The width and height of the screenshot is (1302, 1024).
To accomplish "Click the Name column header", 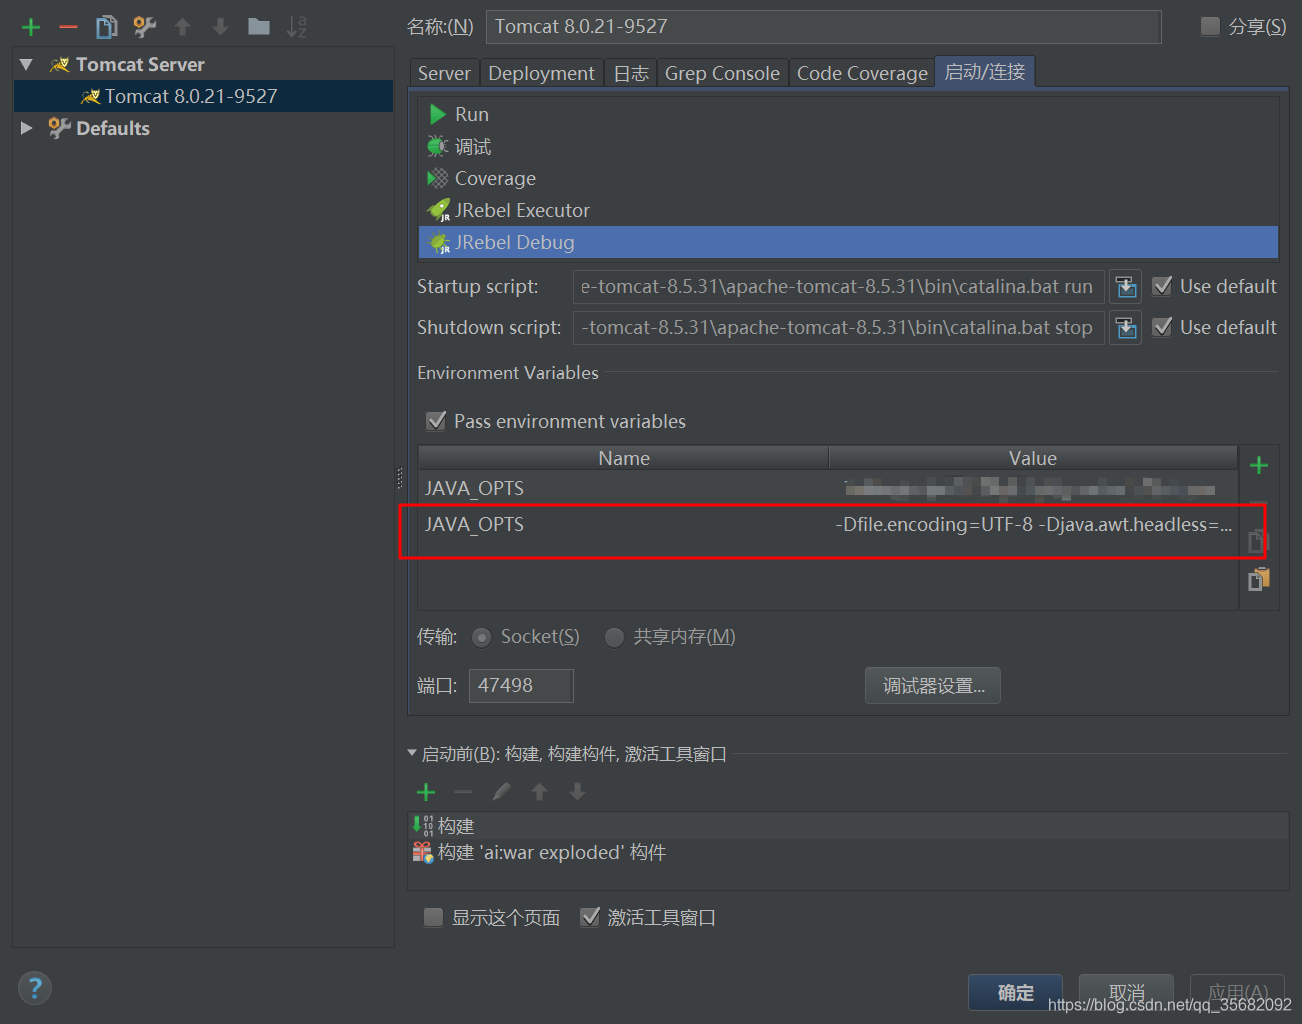I will [x=624, y=458].
